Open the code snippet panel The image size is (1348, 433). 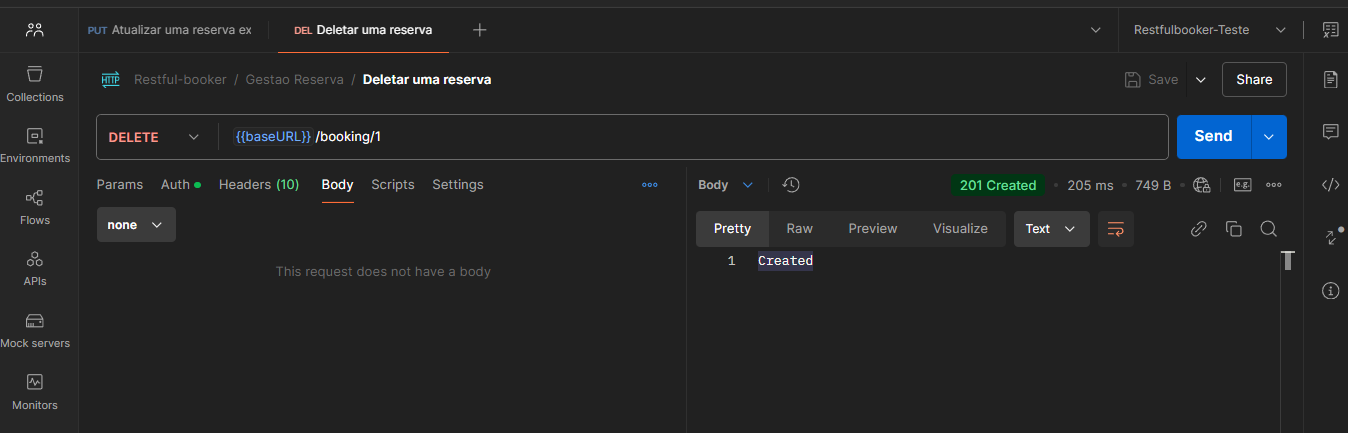1330,184
